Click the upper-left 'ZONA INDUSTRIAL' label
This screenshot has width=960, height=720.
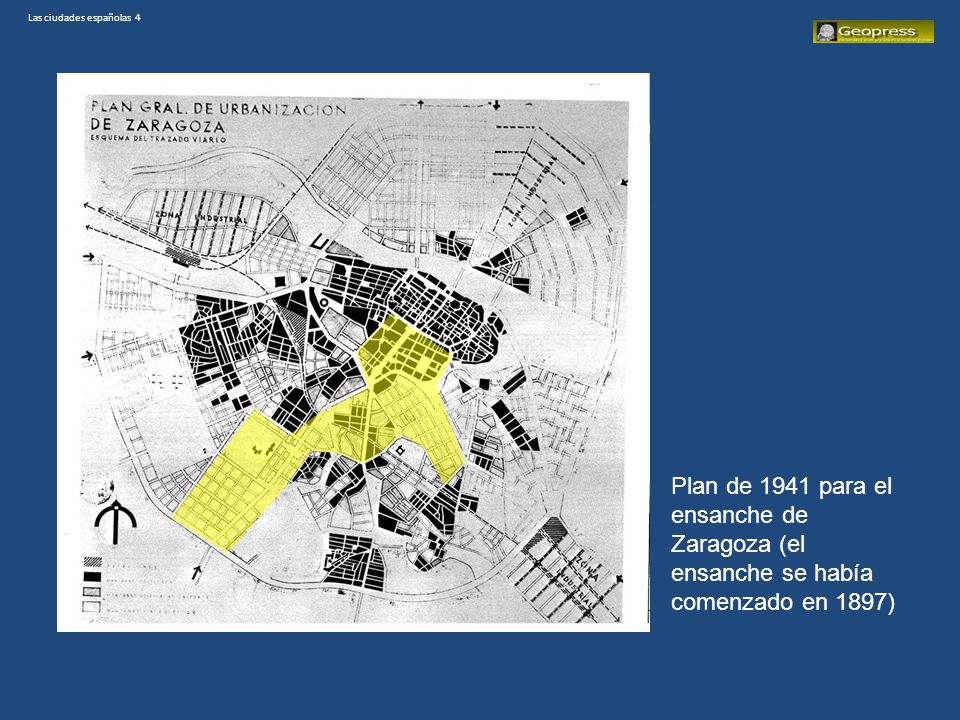click(x=201, y=217)
